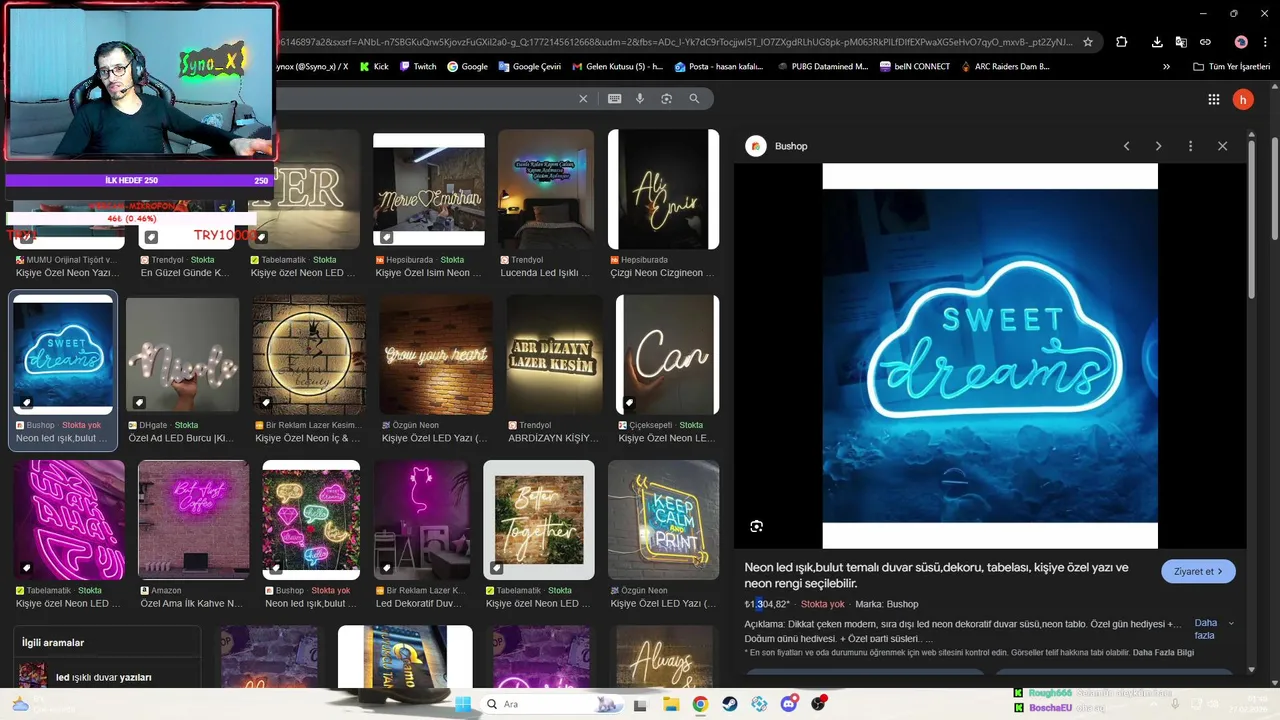The height and width of the screenshot is (720, 1280).
Task: Start voice search with the microphone icon
Action: tap(640, 98)
